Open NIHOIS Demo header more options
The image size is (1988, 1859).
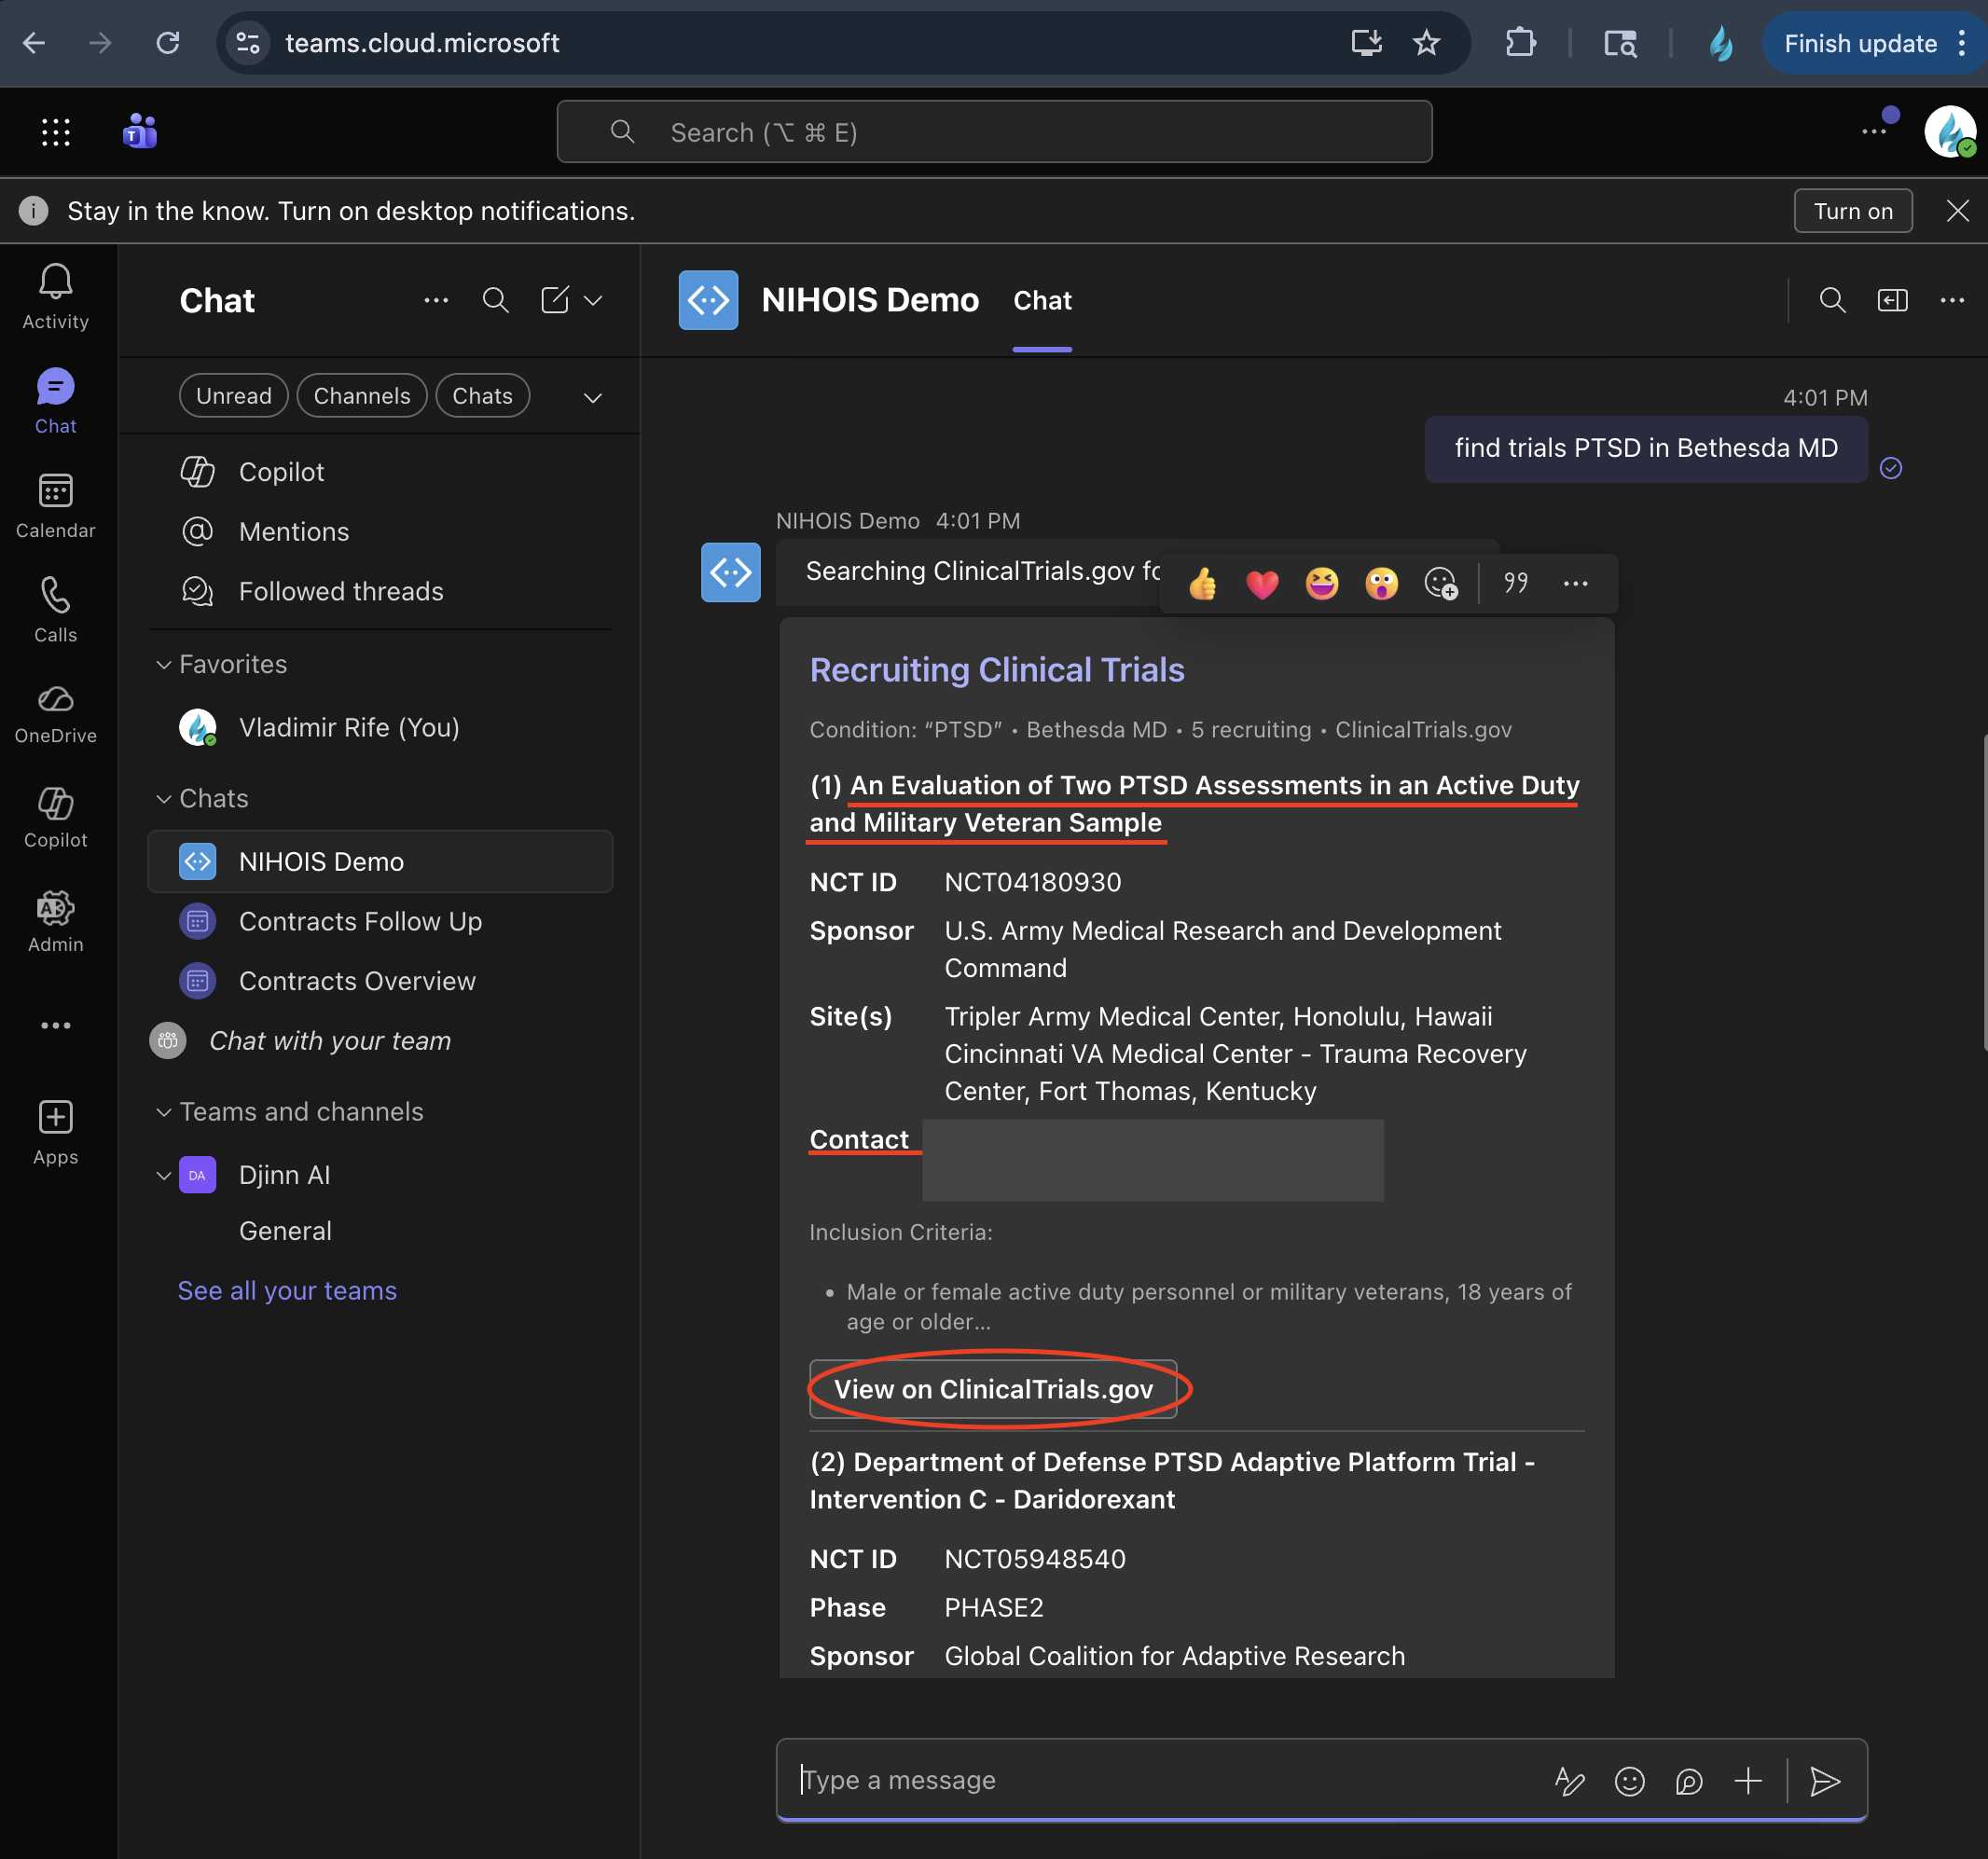coord(1952,300)
